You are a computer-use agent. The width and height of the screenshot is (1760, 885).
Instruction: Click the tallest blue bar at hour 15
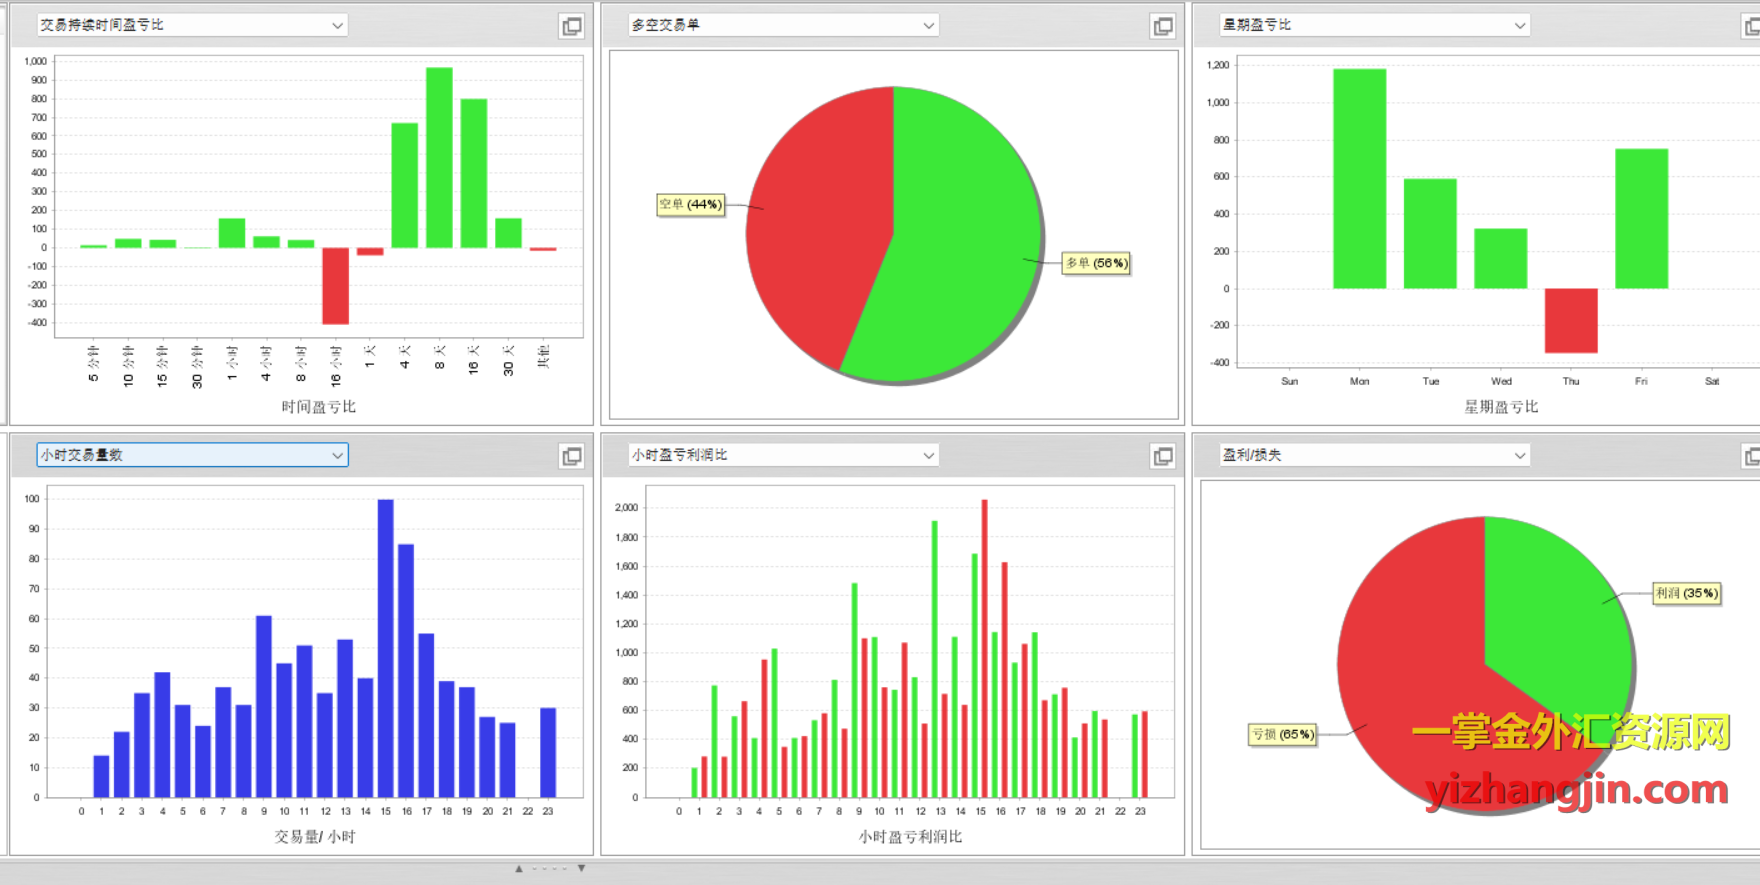(385, 648)
